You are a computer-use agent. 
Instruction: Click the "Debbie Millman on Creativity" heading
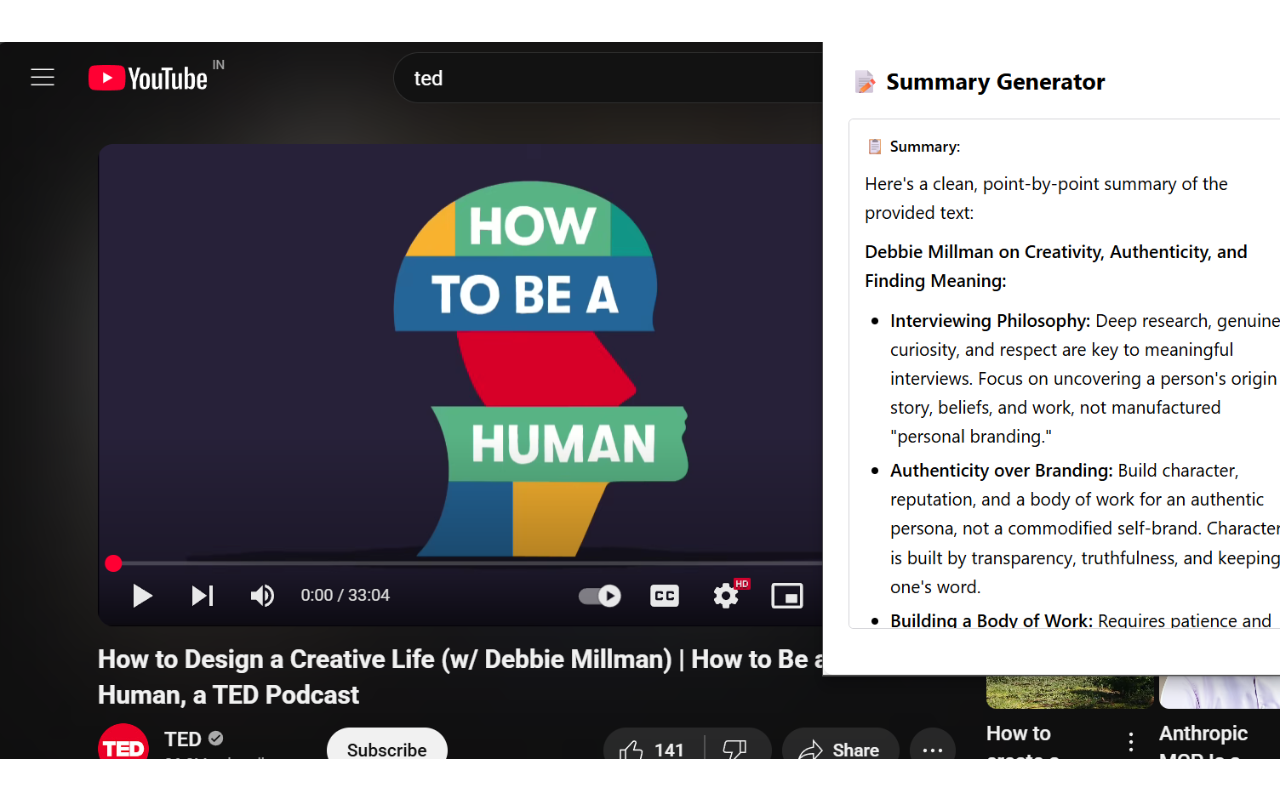tap(1056, 266)
